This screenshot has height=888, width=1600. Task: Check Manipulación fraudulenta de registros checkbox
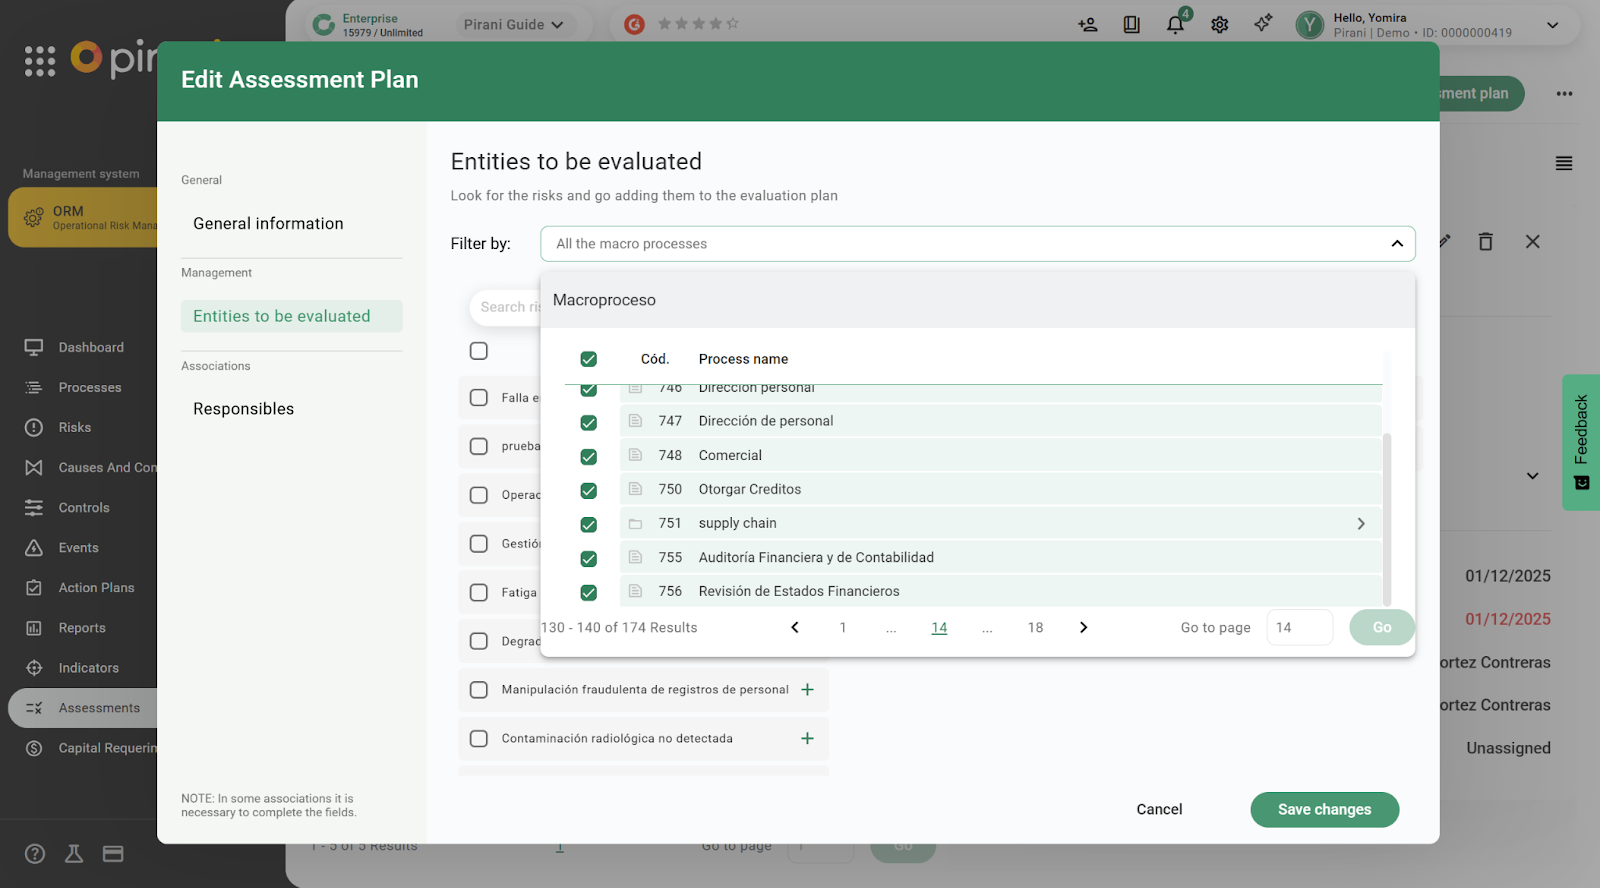coord(479,690)
